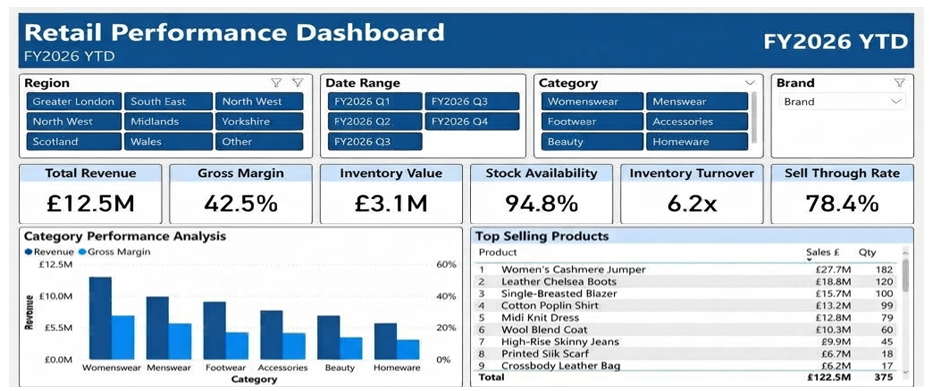The width and height of the screenshot is (930, 391).
Task: Choose the FY2026 Q4 date tile
Action: tap(472, 122)
